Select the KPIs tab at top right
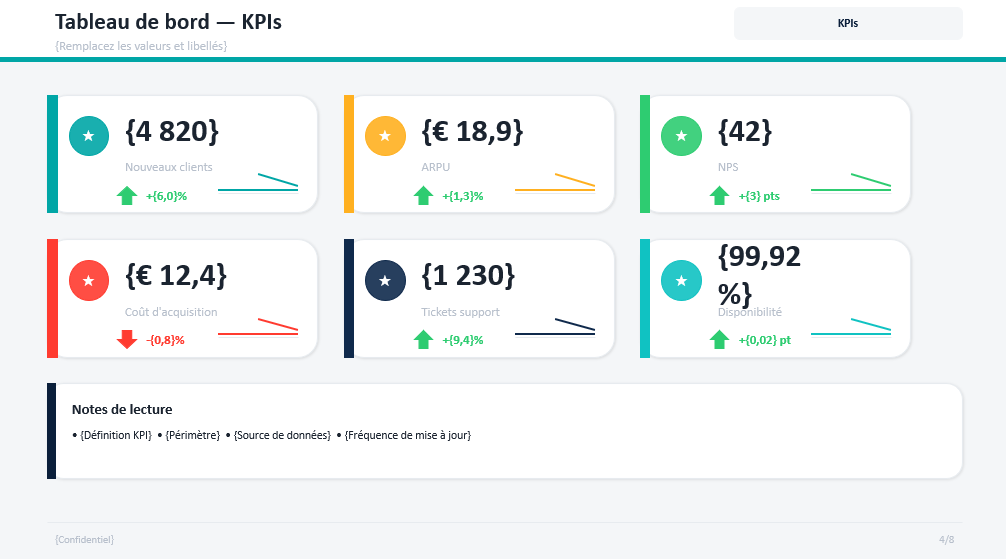The image size is (1006, 559). 848,23
